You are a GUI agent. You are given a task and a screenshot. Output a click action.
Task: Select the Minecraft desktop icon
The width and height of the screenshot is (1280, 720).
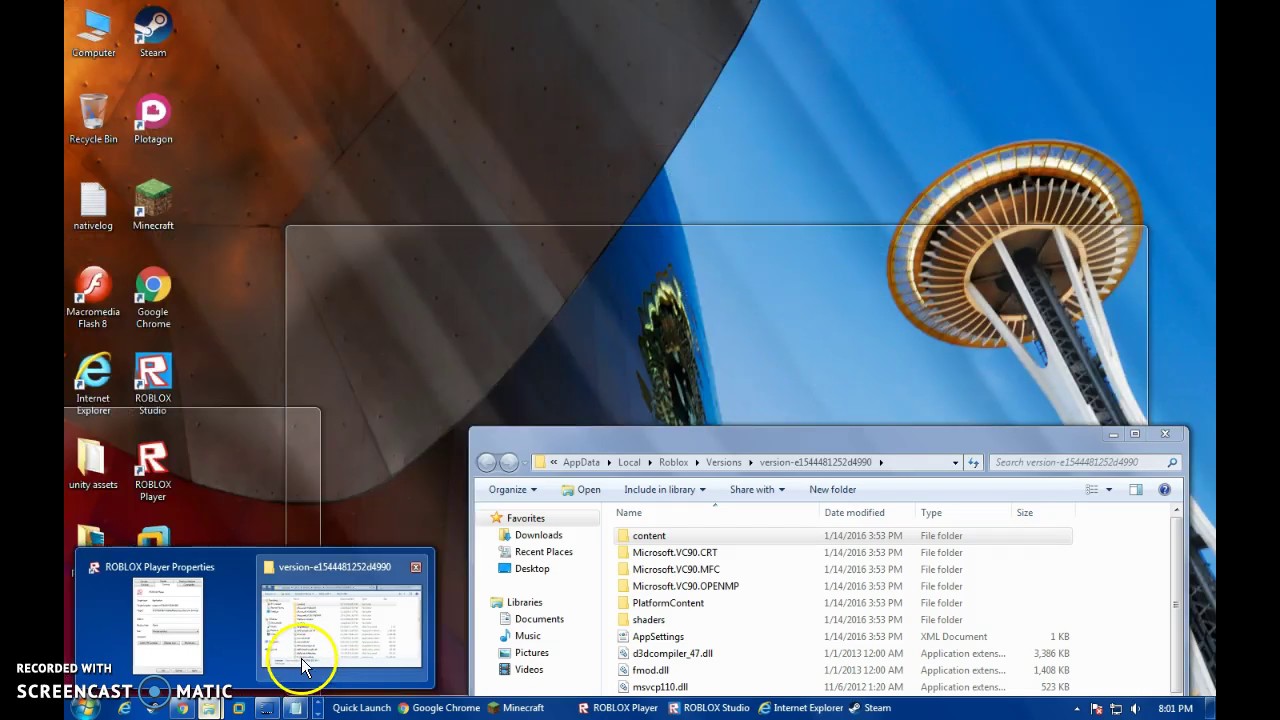point(153,206)
